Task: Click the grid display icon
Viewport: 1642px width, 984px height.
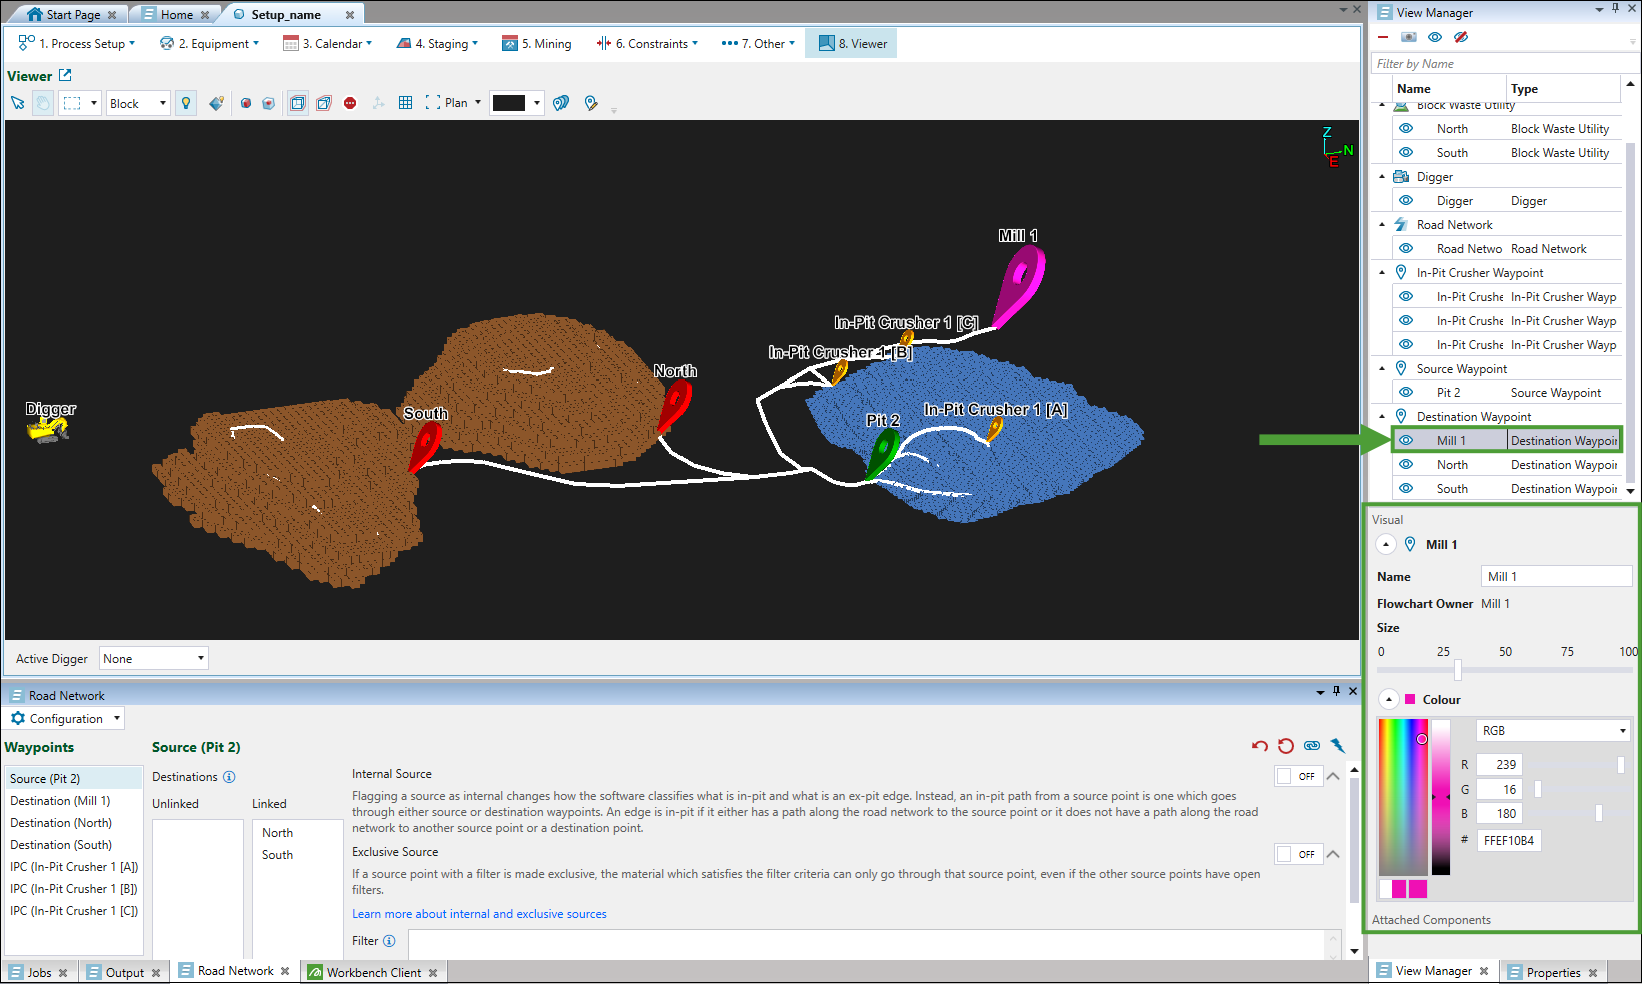Action: pos(405,103)
